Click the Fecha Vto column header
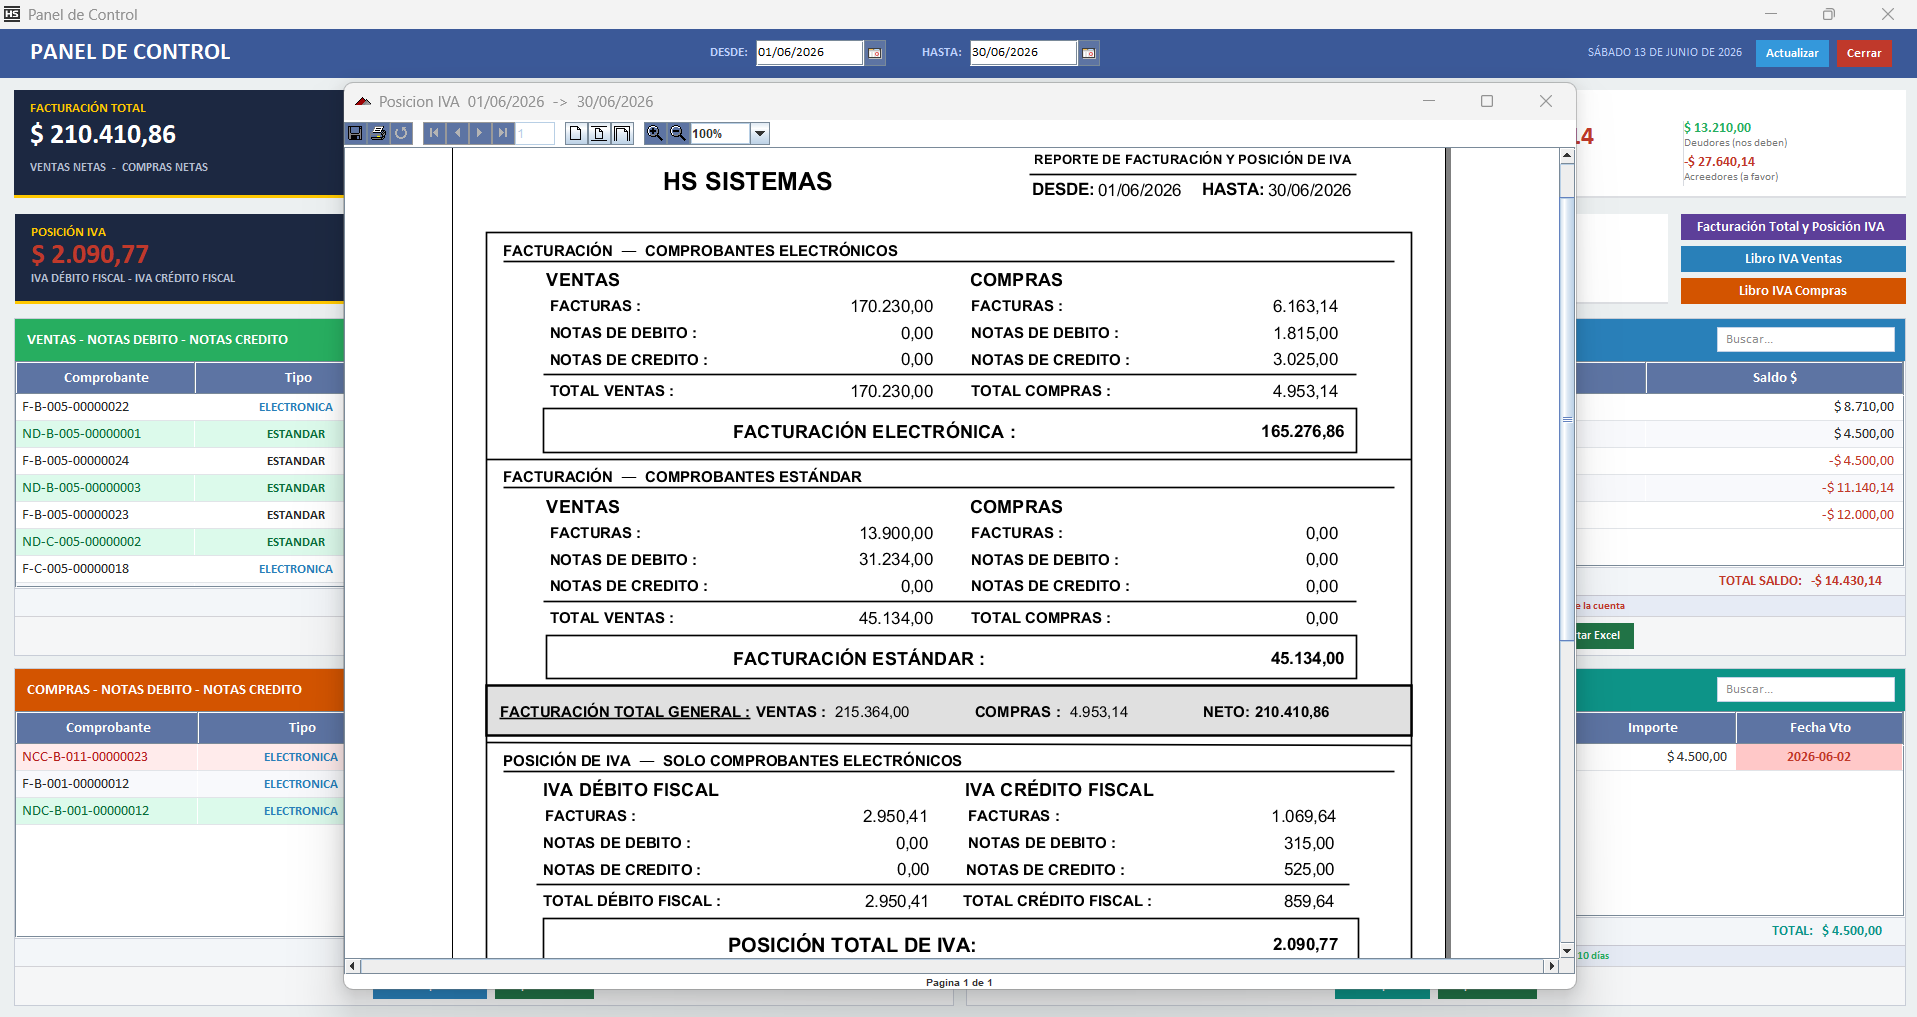The width and height of the screenshot is (1917, 1017). click(x=1820, y=727)
